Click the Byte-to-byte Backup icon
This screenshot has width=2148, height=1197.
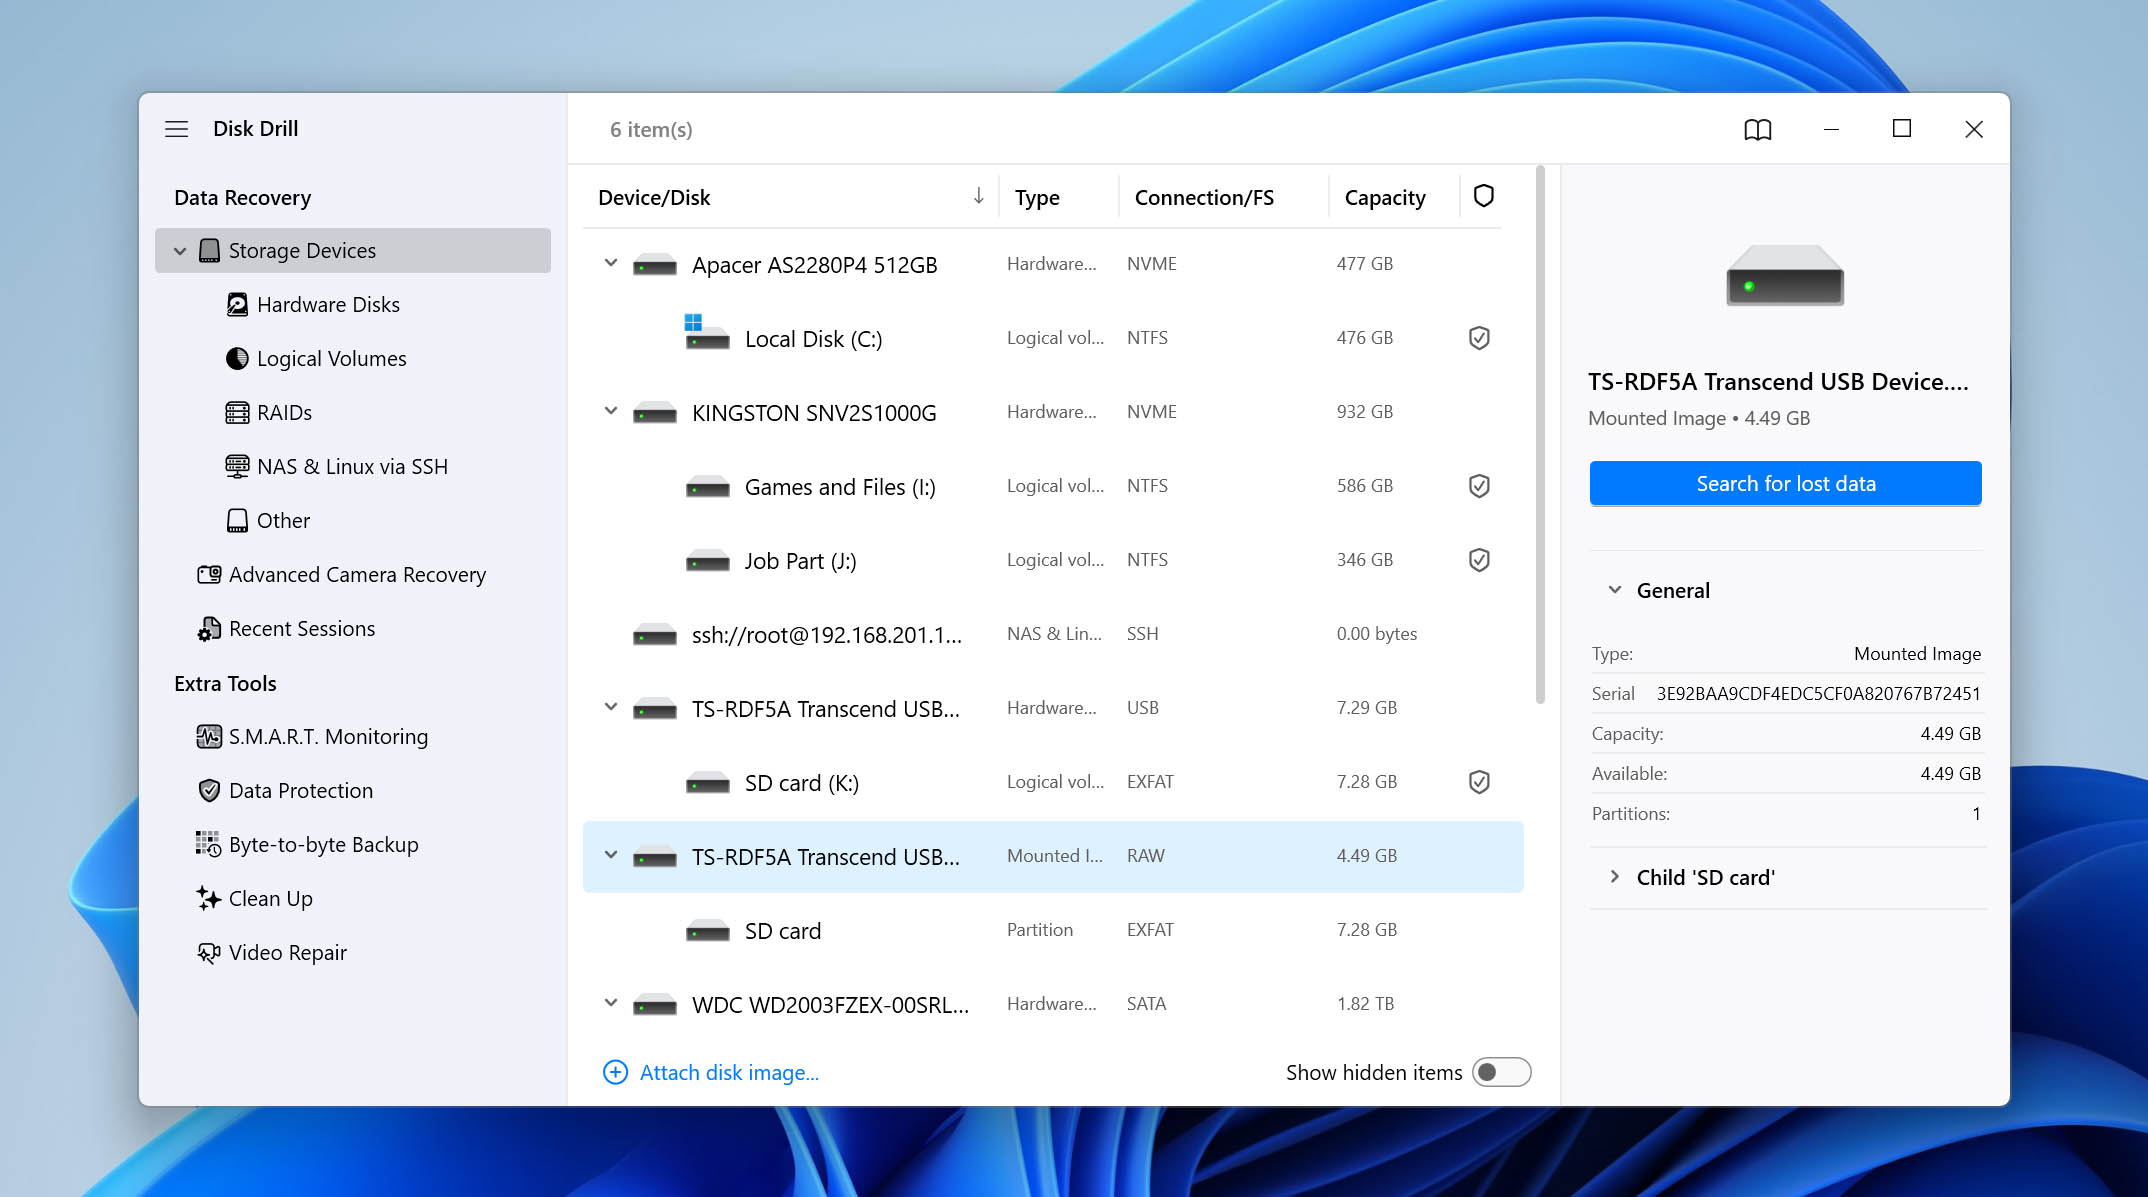pos(209,844)
